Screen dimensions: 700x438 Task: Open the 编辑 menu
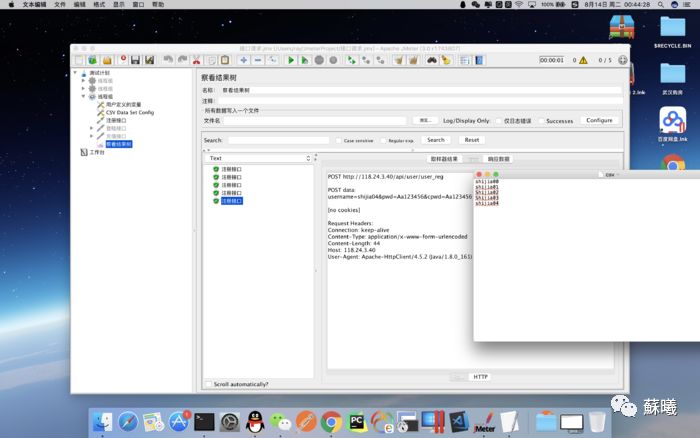click(79, 4)
